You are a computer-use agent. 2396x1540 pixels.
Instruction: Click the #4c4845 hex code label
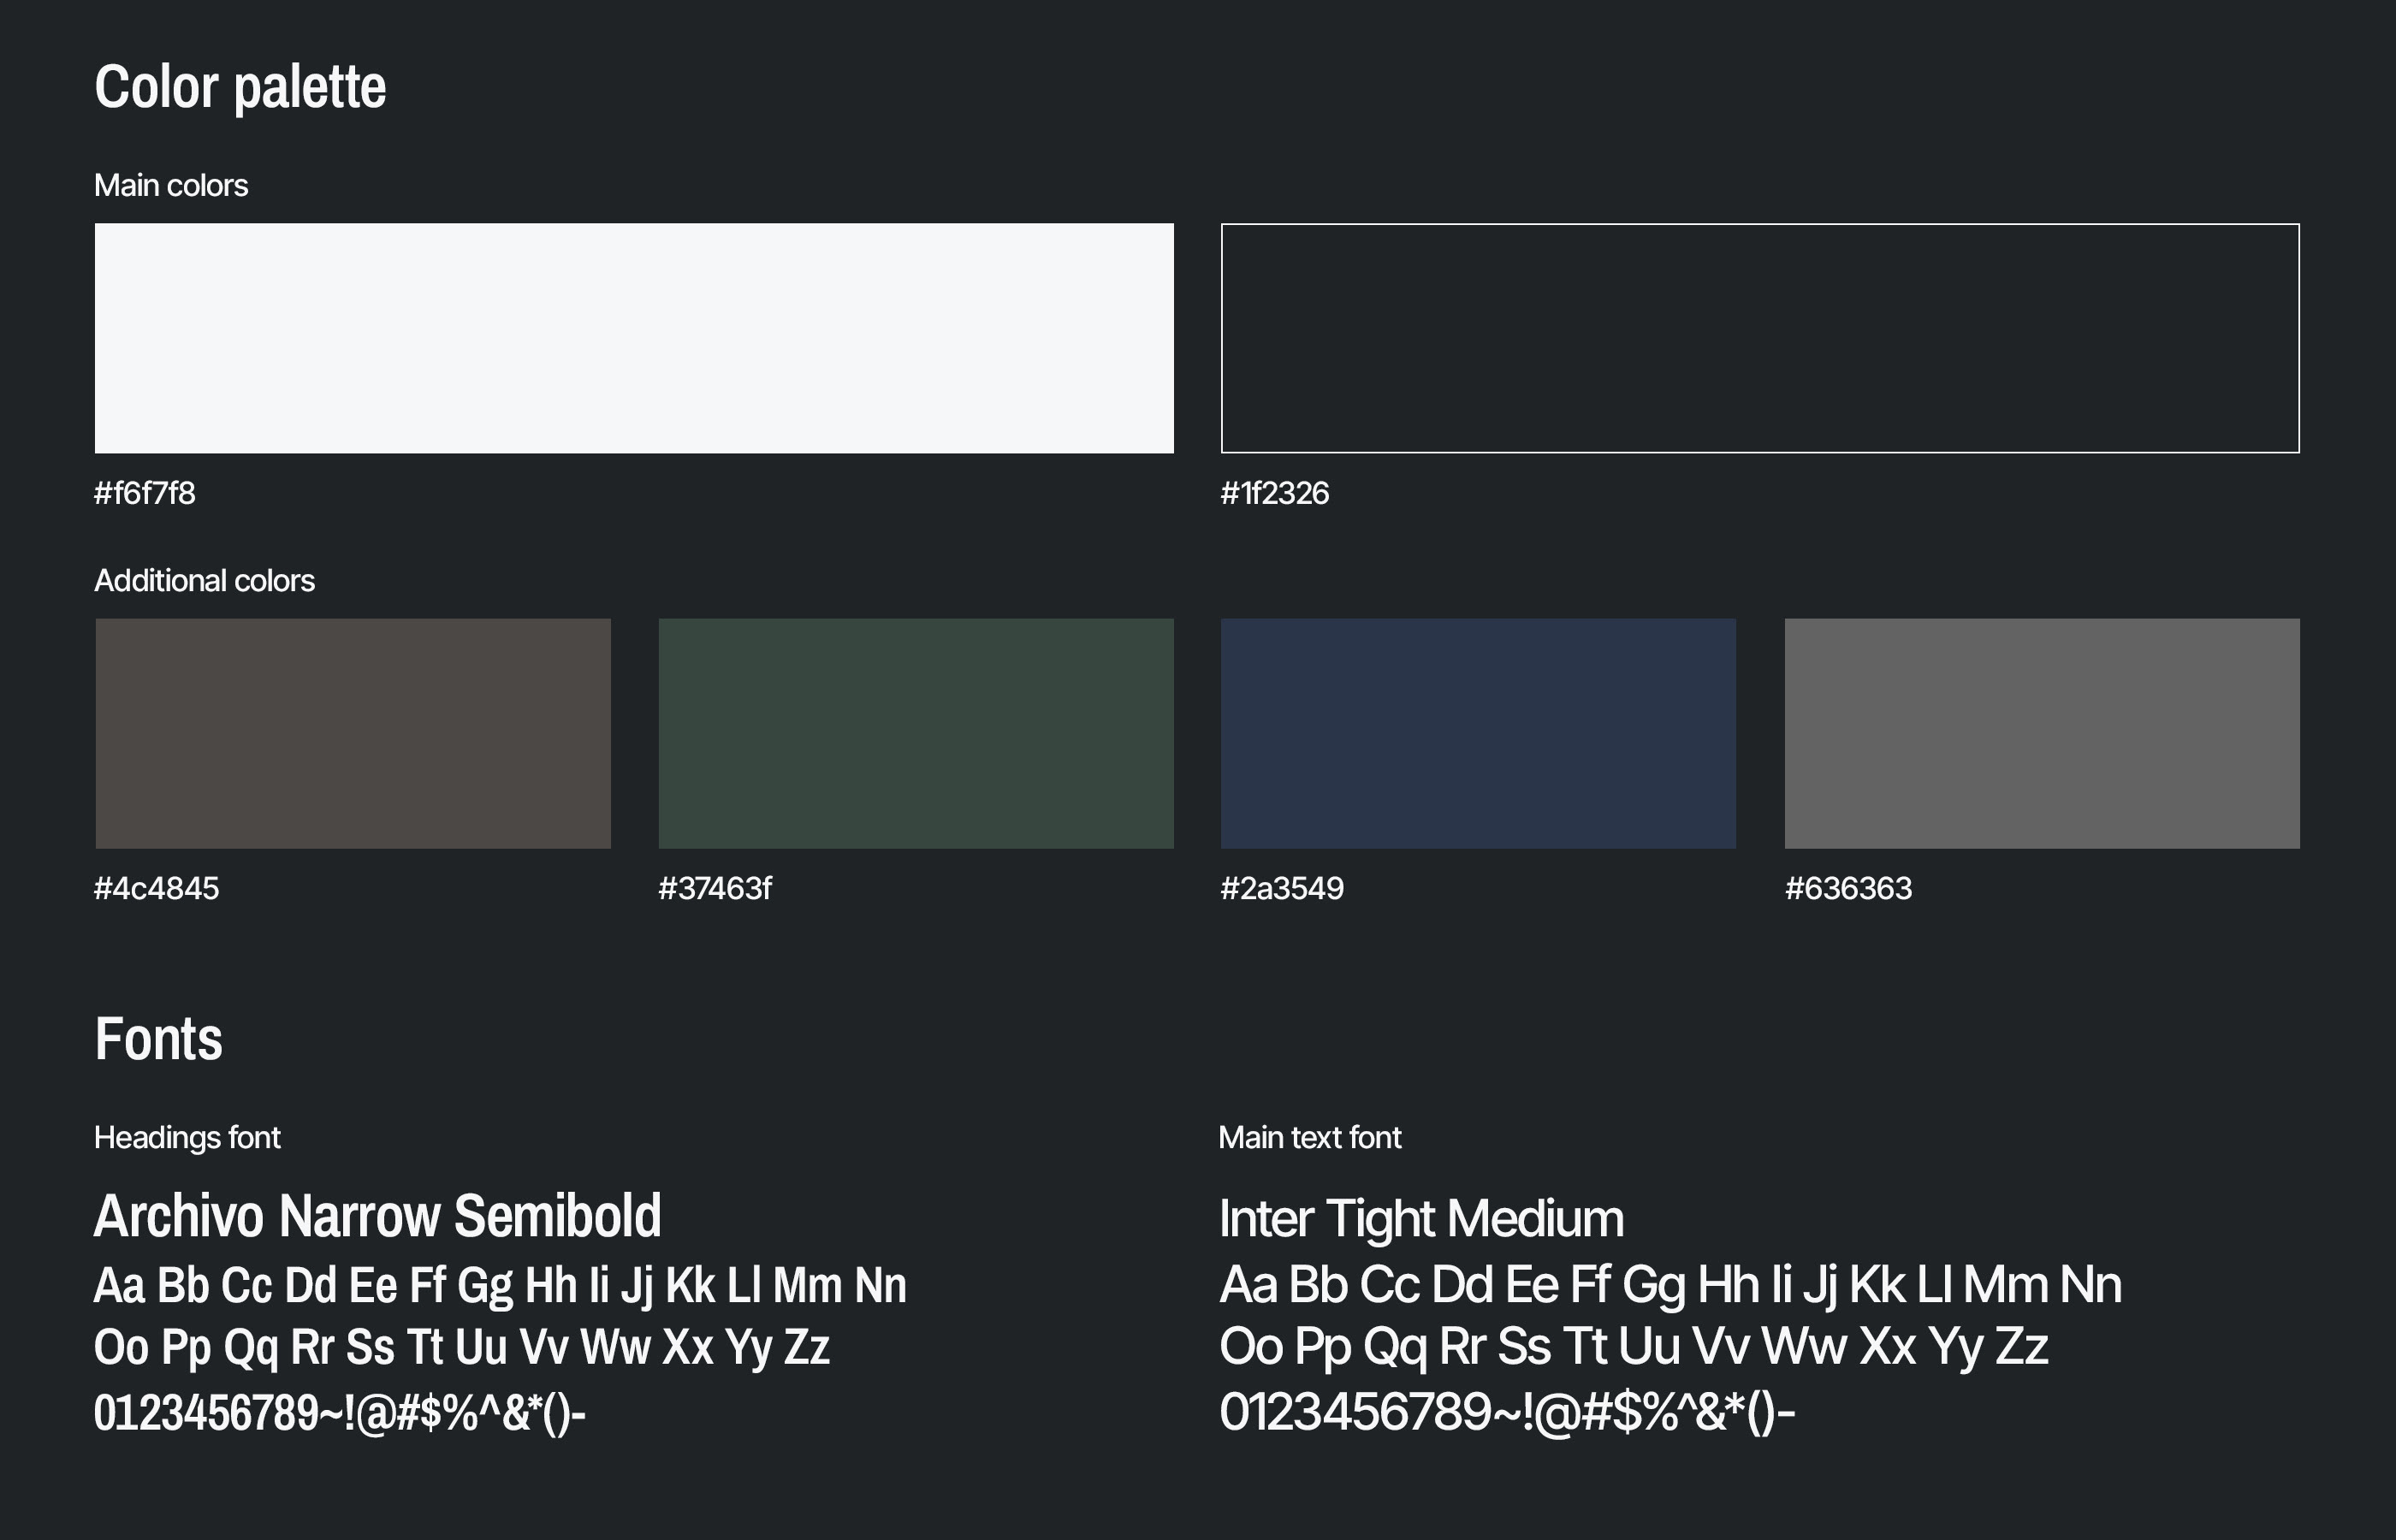[x=156, y=888]
